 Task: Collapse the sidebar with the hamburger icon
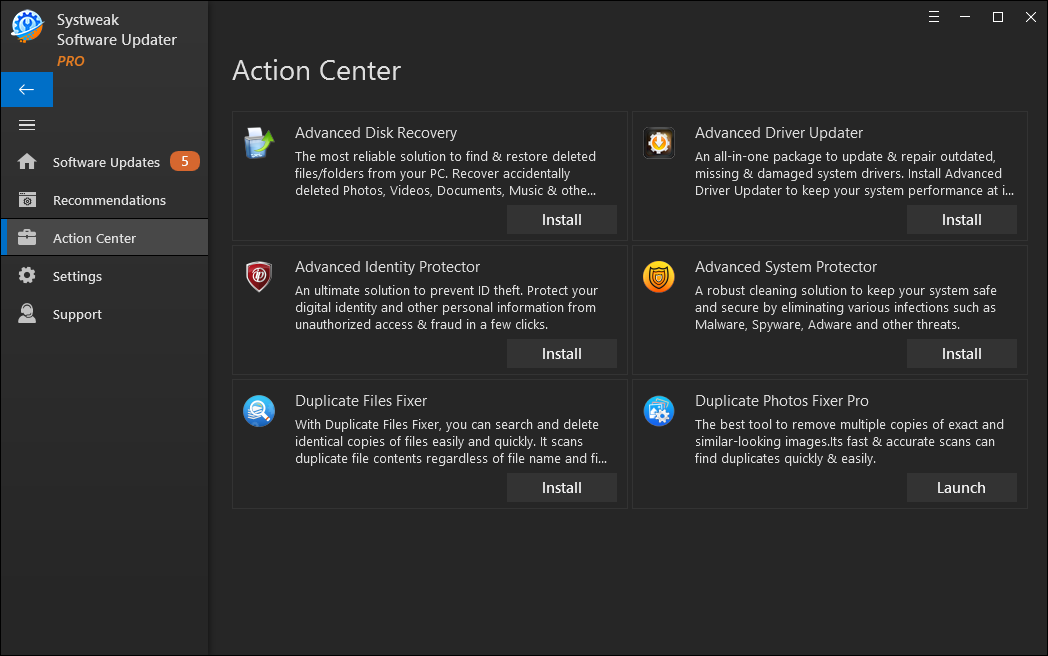pyautogui.click(x=27, y=125)
